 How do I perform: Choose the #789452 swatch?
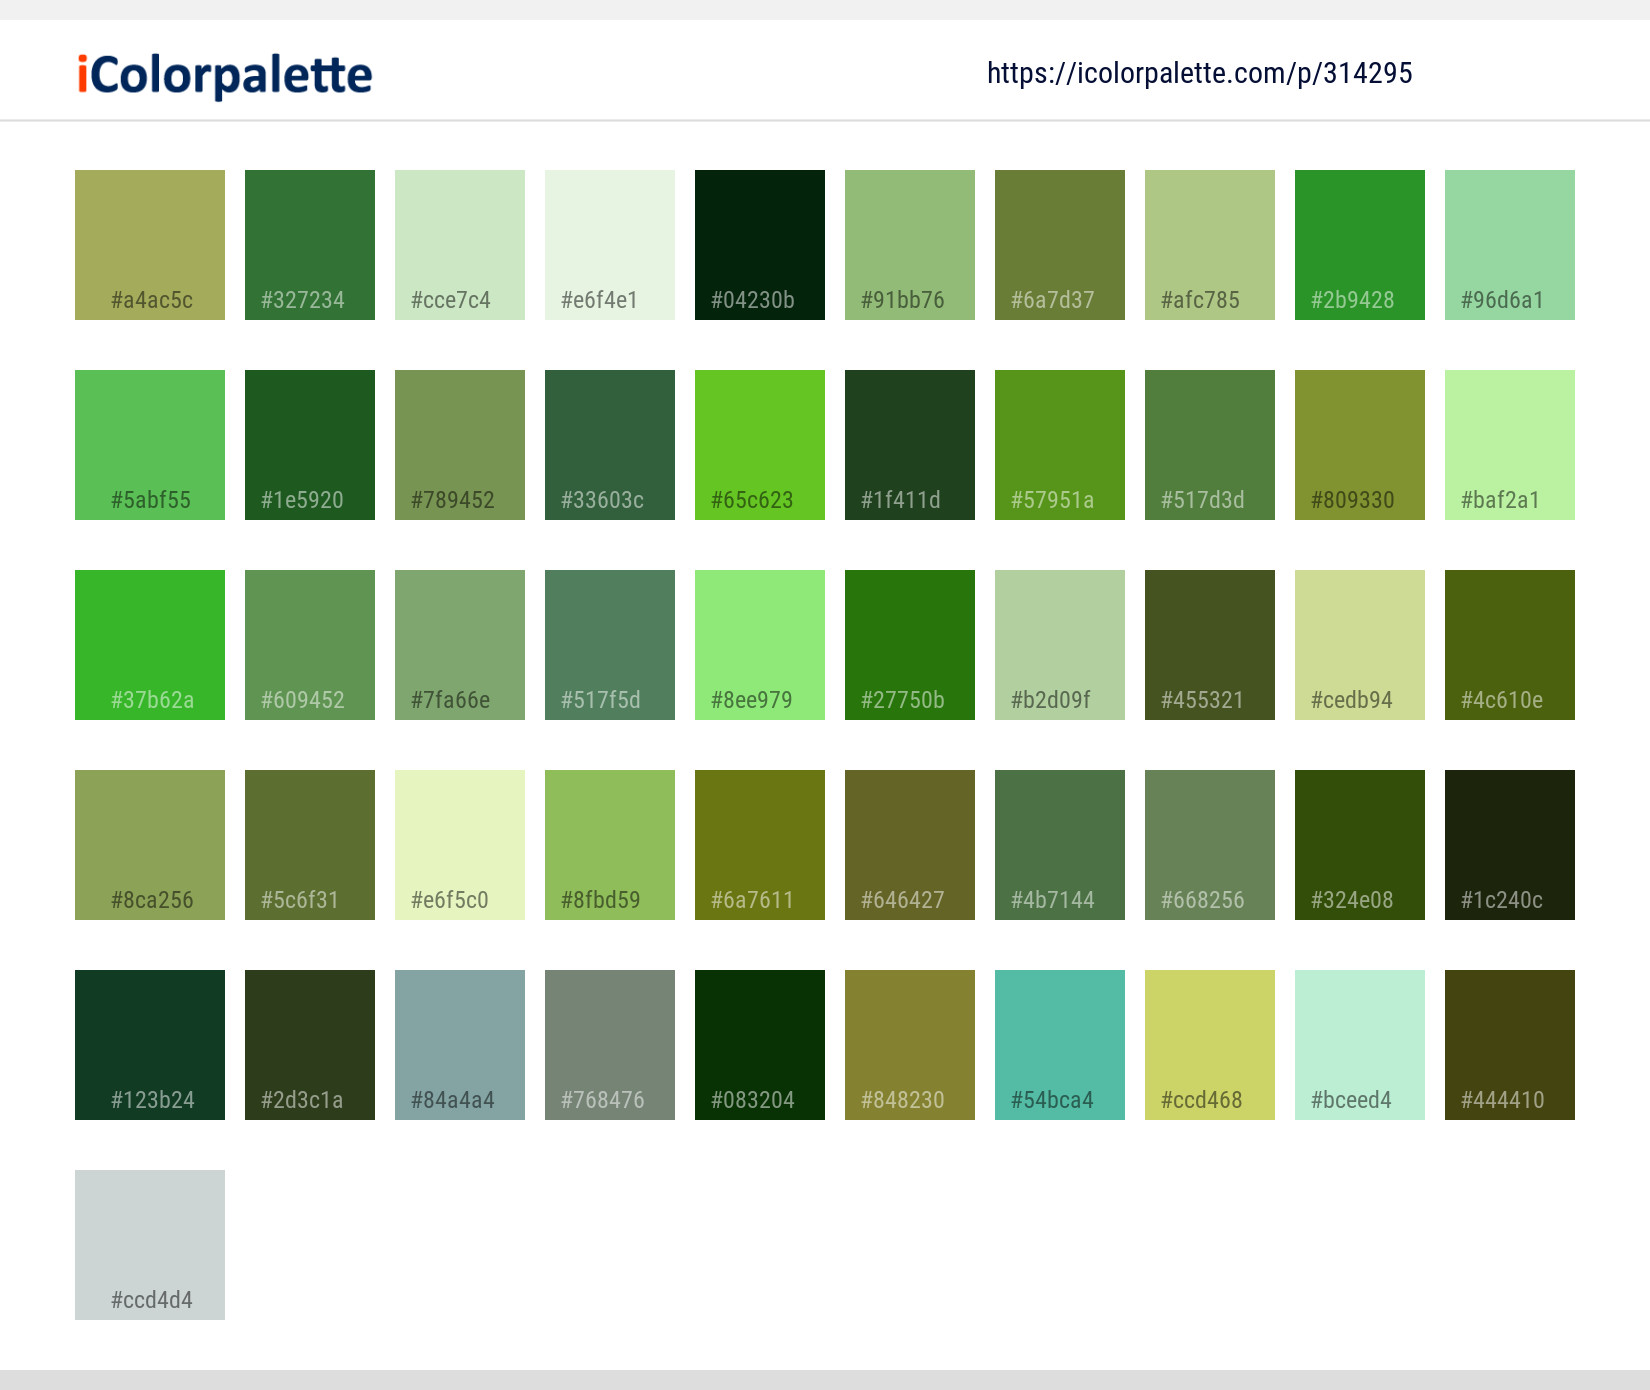tap(460, 445)
